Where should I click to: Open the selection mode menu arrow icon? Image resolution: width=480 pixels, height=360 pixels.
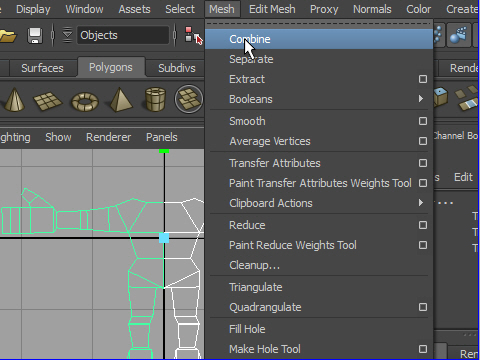pyautogui.click(x=67, y=35)
